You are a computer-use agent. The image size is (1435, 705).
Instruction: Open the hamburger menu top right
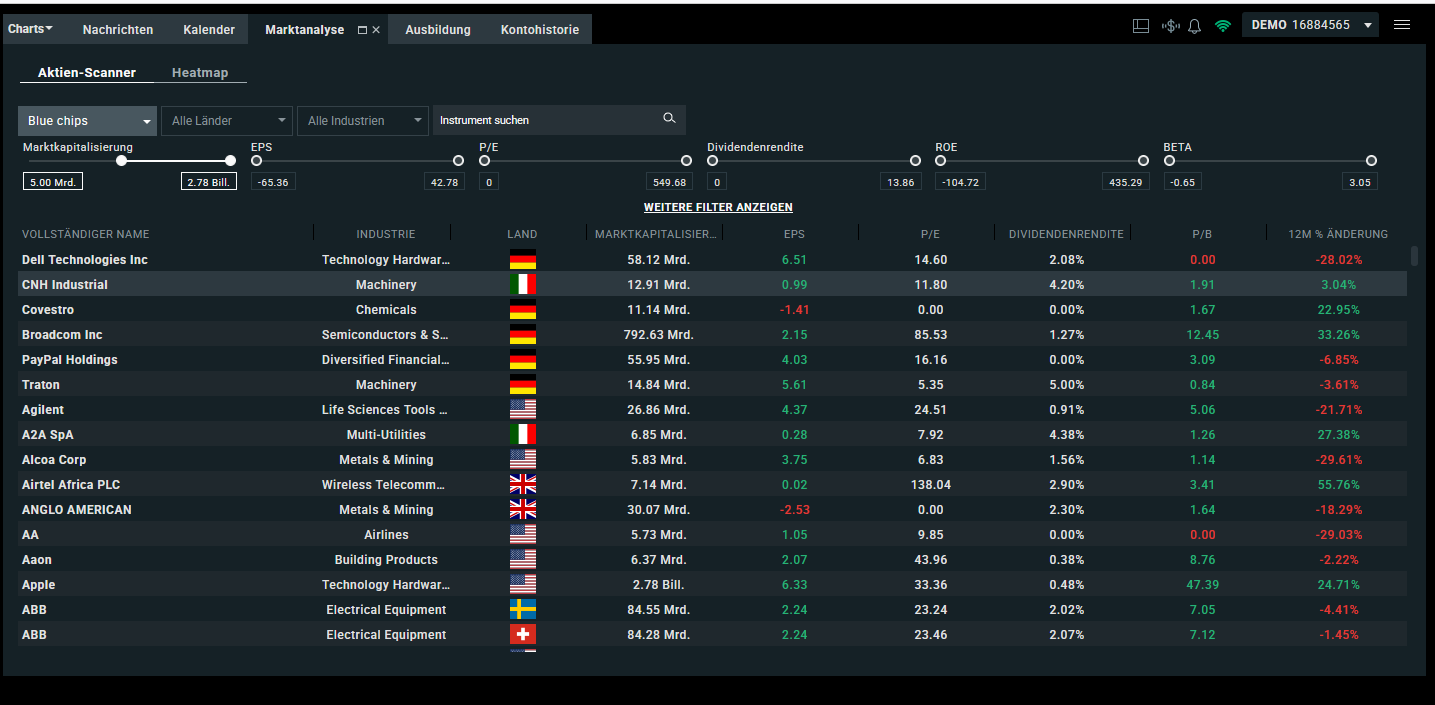[1401, 24]
